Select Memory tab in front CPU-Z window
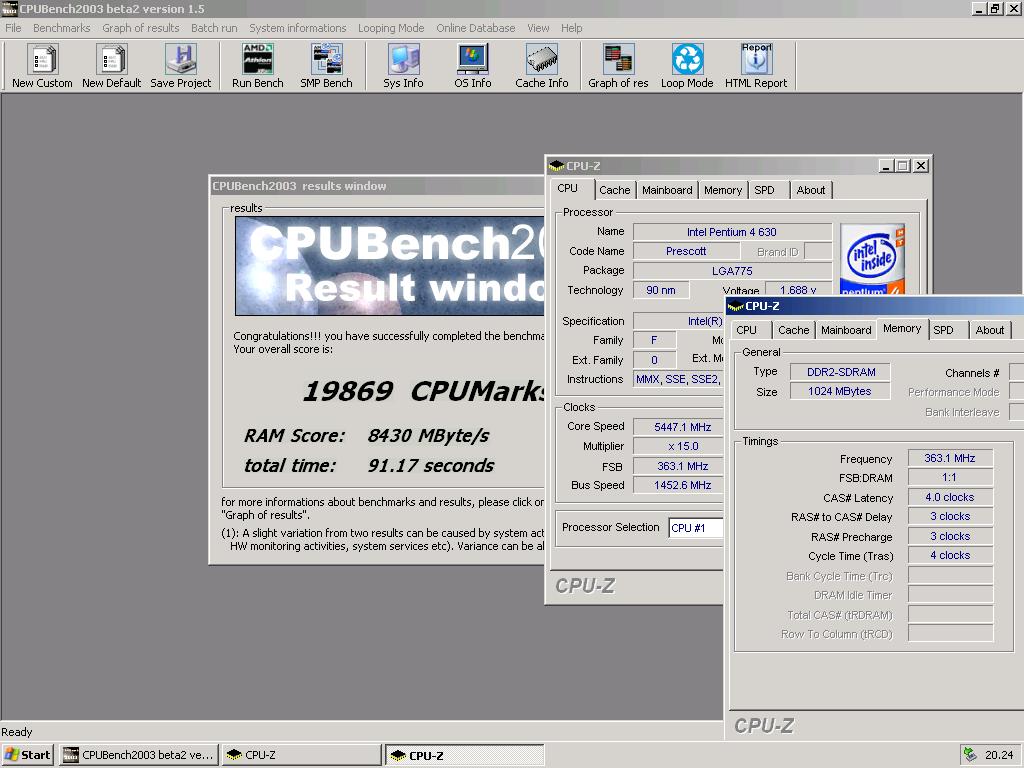This screenshot has width=1024, height=768. pos(903,328)
